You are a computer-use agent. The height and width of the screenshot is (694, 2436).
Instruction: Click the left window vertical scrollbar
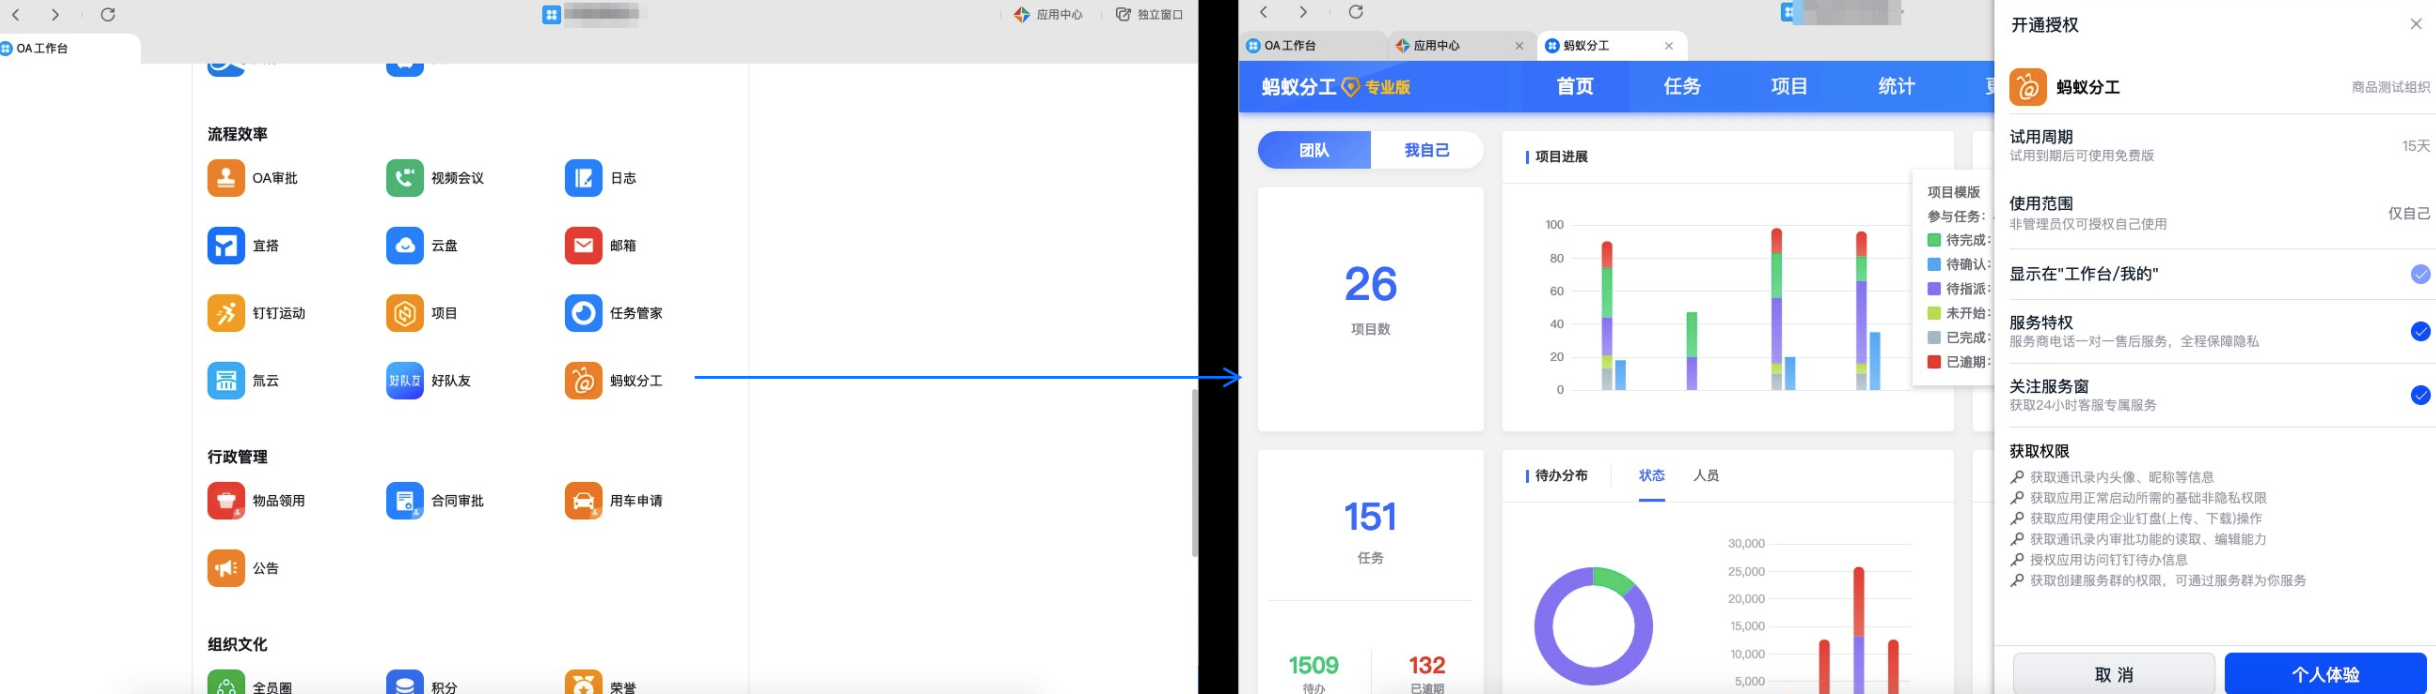[x=1194, y=472]
